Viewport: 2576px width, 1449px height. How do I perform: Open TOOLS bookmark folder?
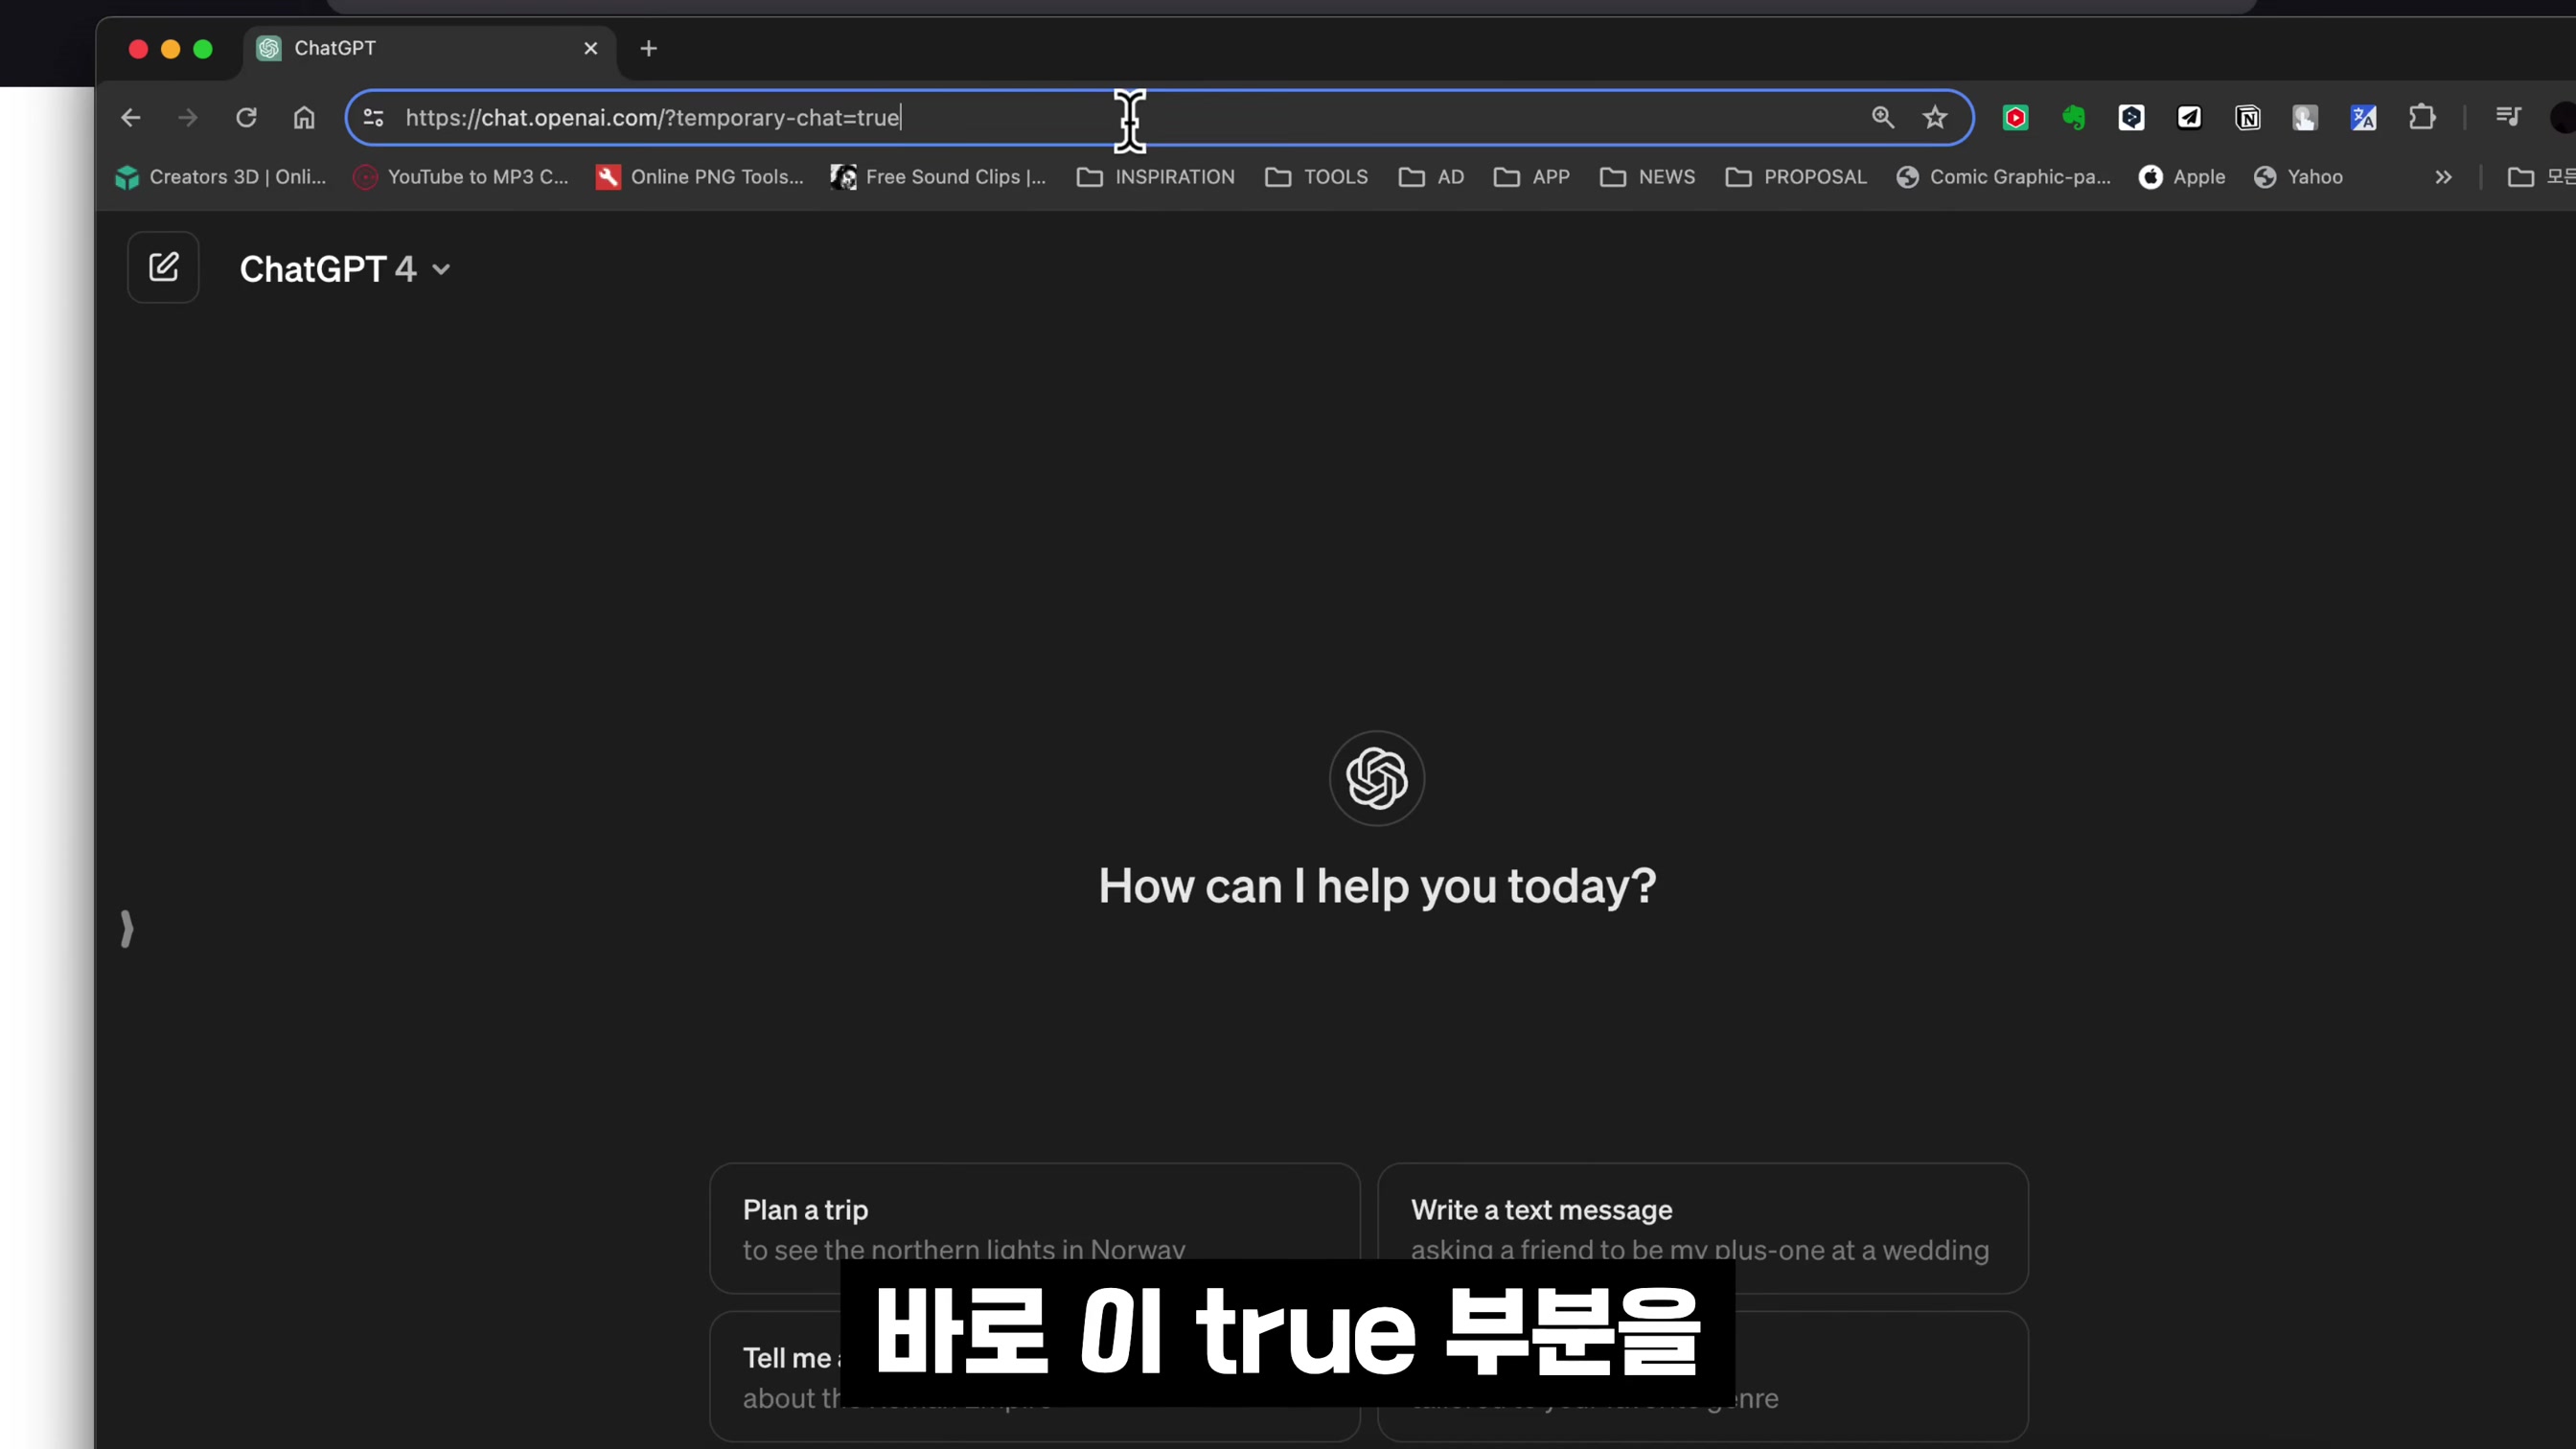point(1316,177)
